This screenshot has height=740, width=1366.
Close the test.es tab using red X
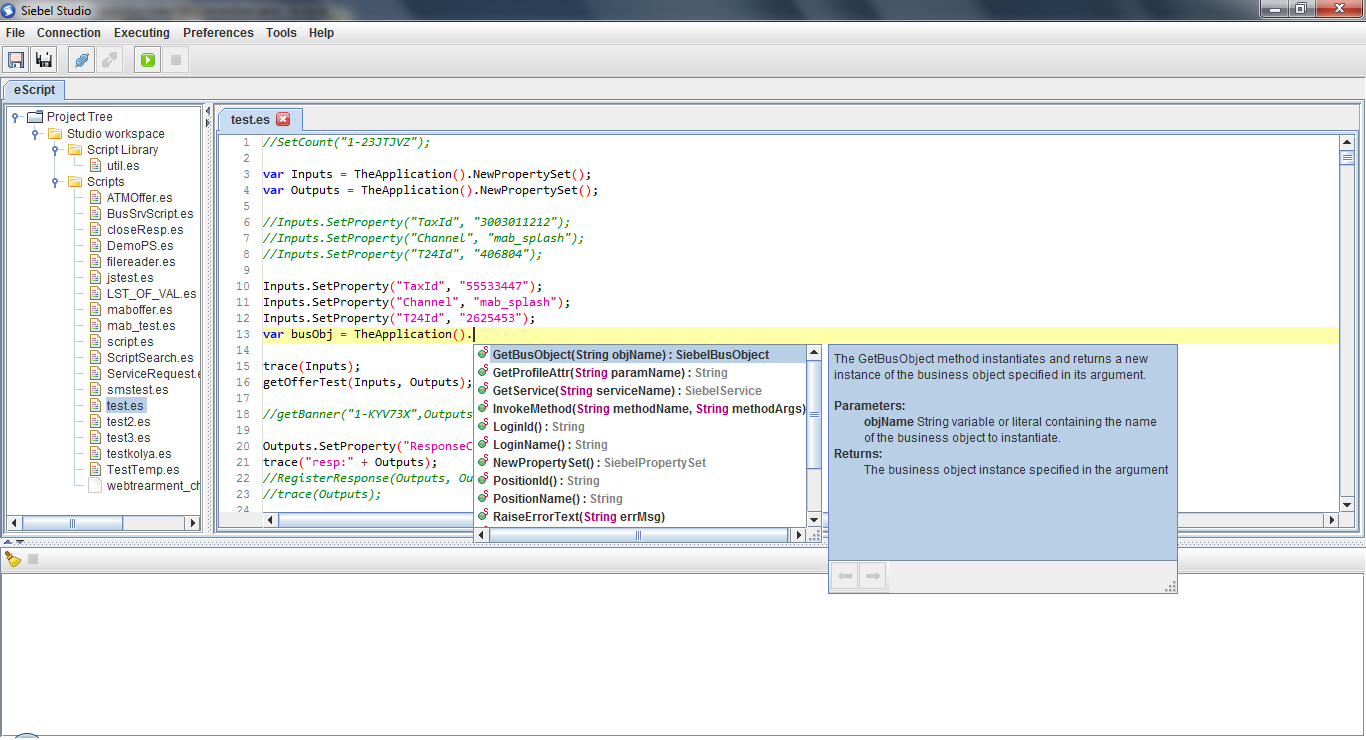pos(283,119)
